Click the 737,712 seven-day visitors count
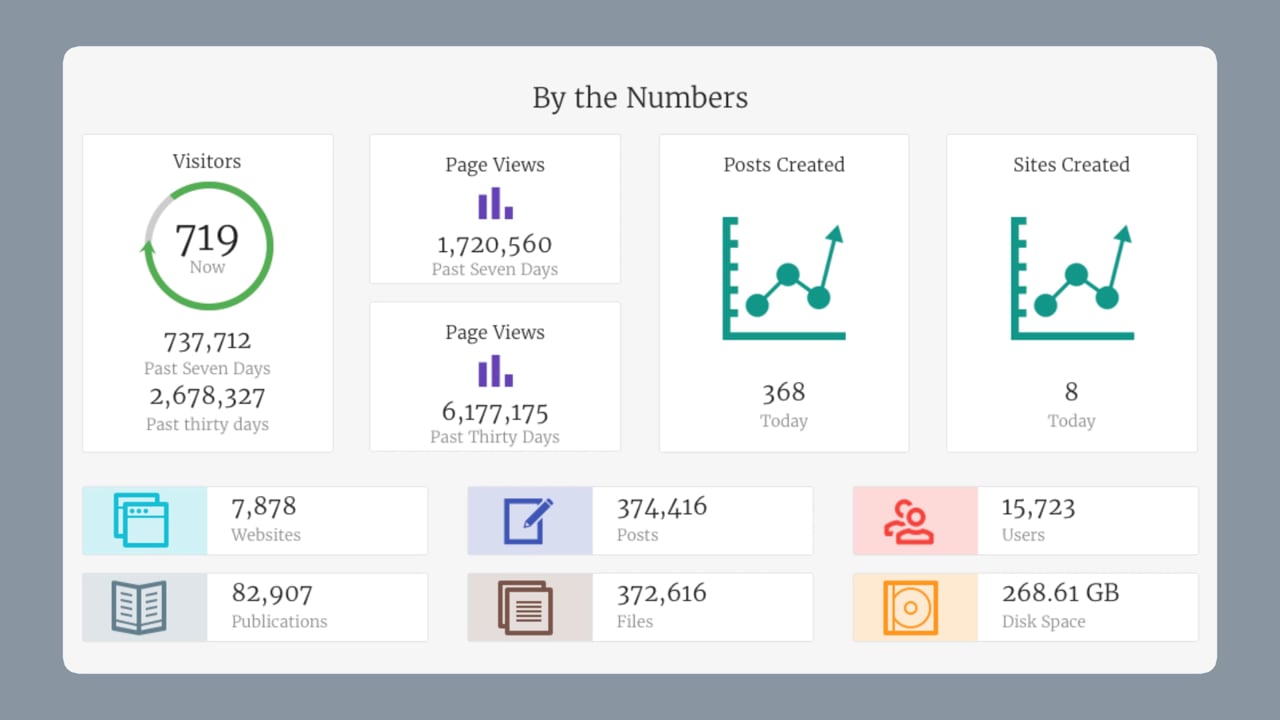Screen dimensions: 1280x720 point(207,342)
